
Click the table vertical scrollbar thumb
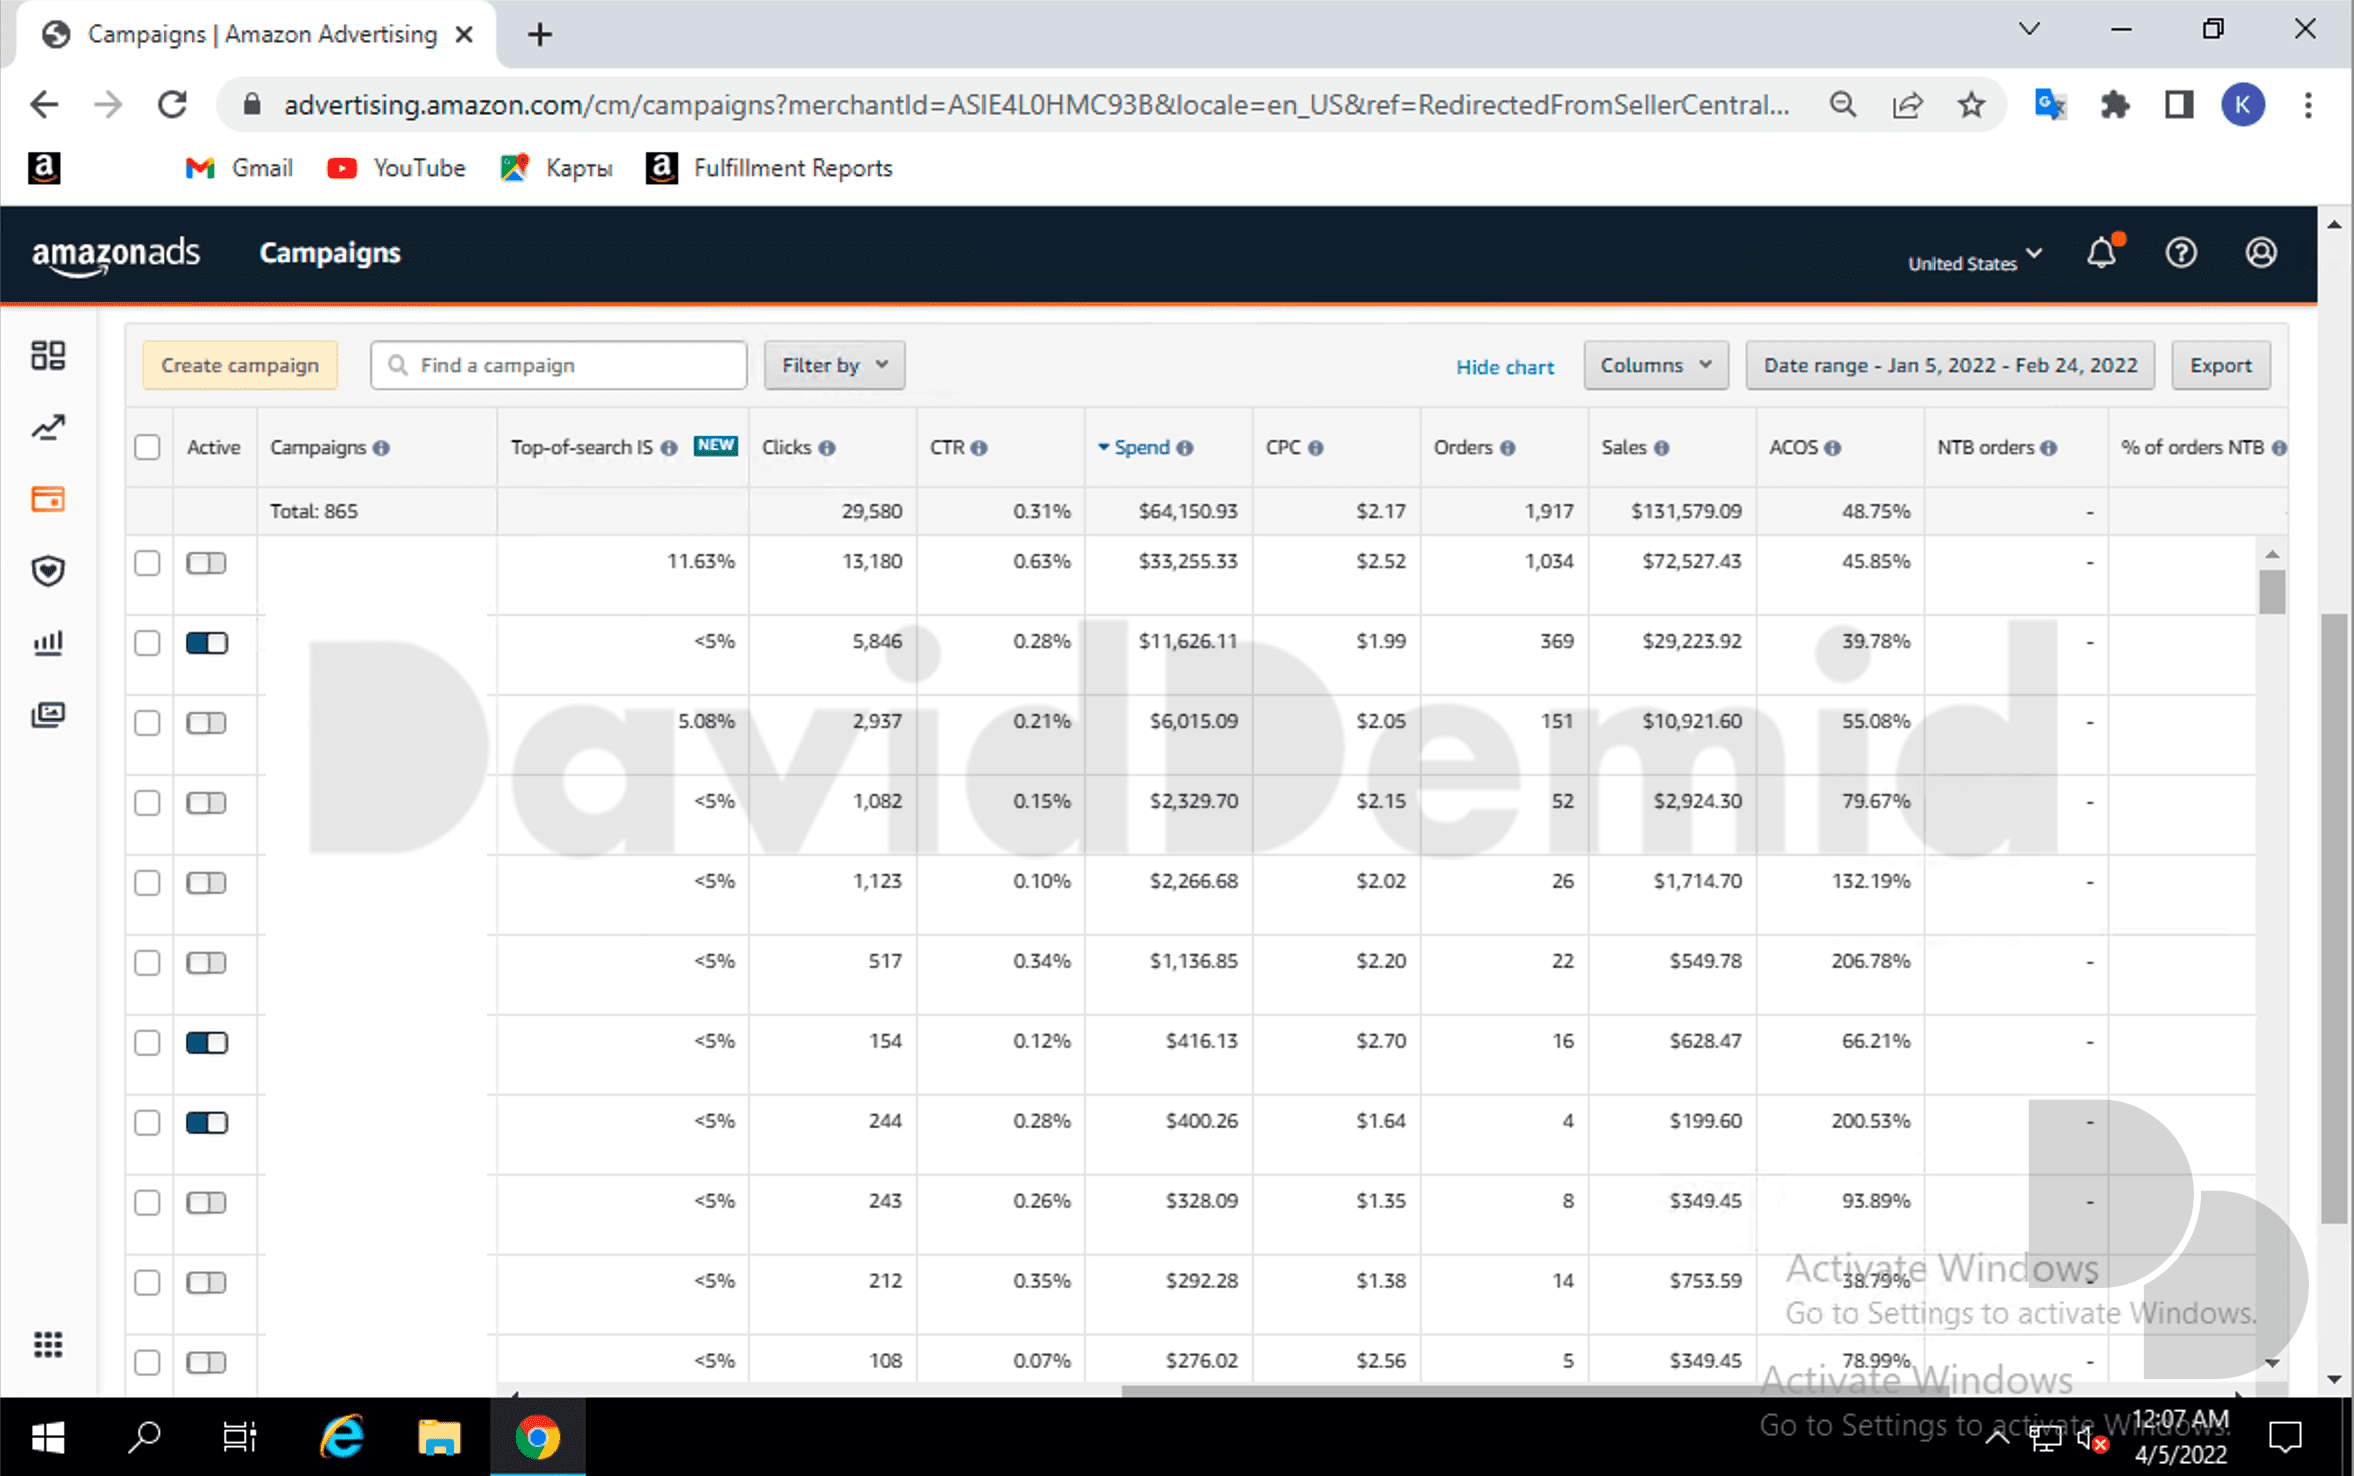(2271, 592)
